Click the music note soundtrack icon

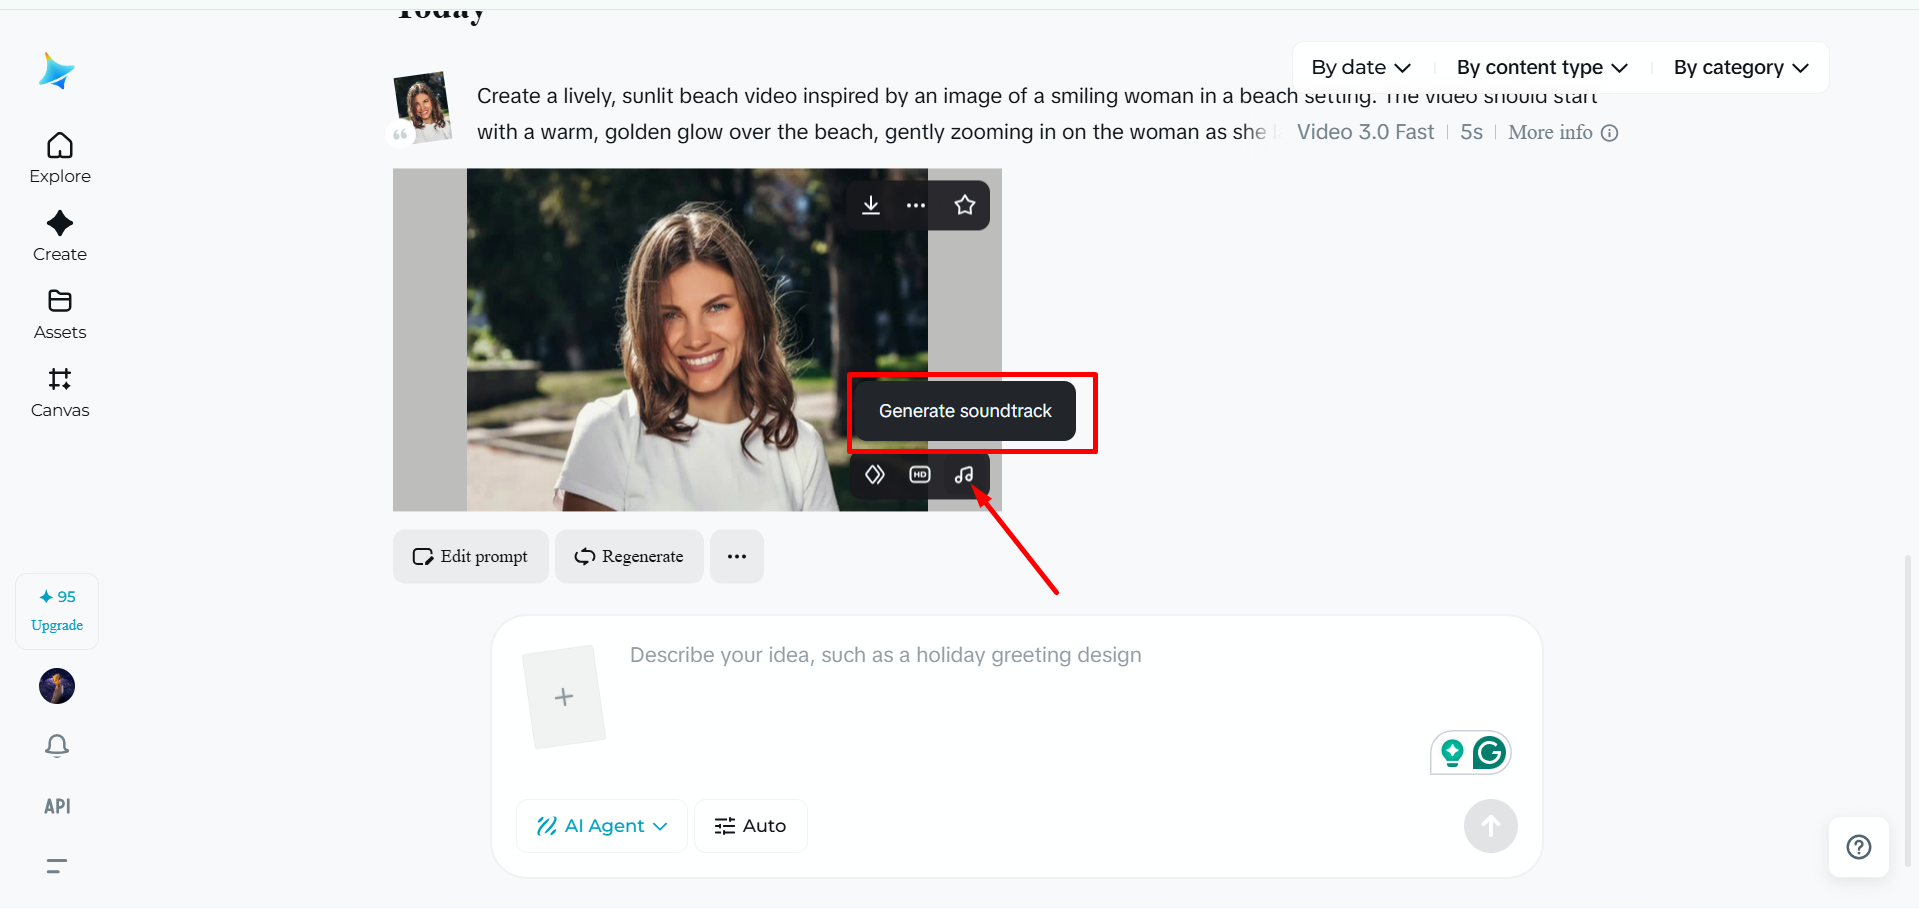(x=964, y=474)
